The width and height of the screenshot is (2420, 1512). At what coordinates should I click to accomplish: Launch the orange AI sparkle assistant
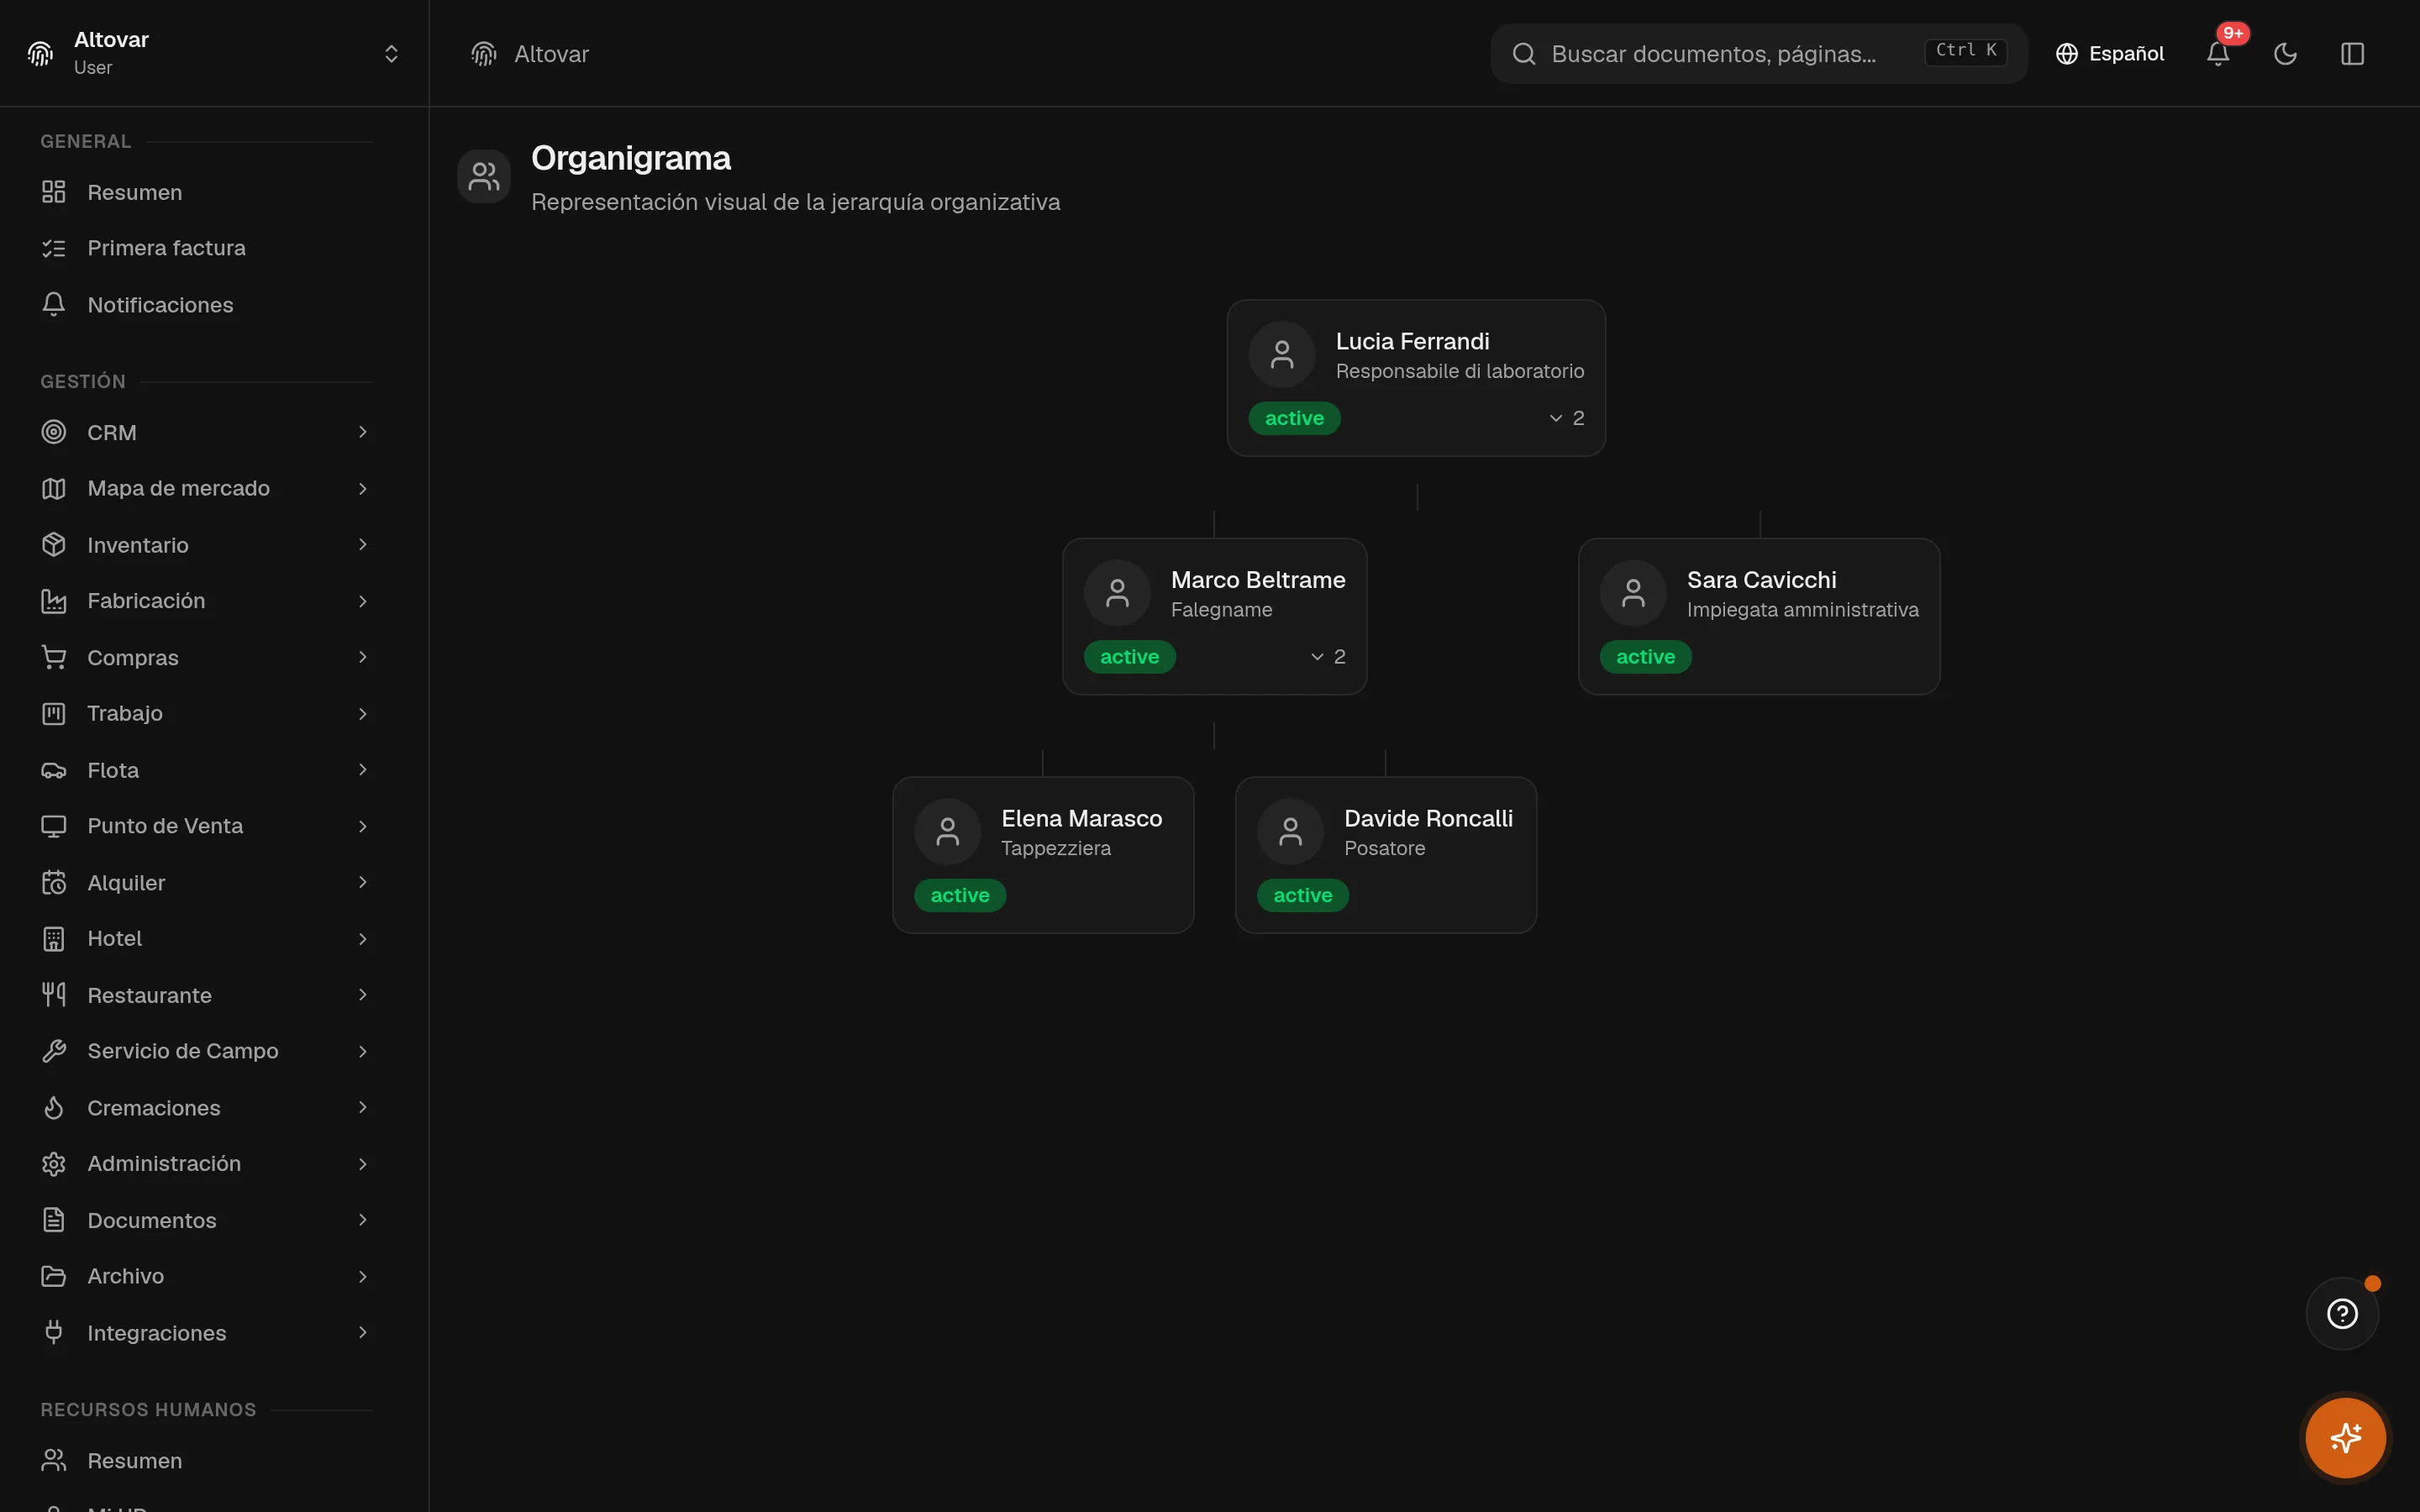(x=2345, y=1438)
